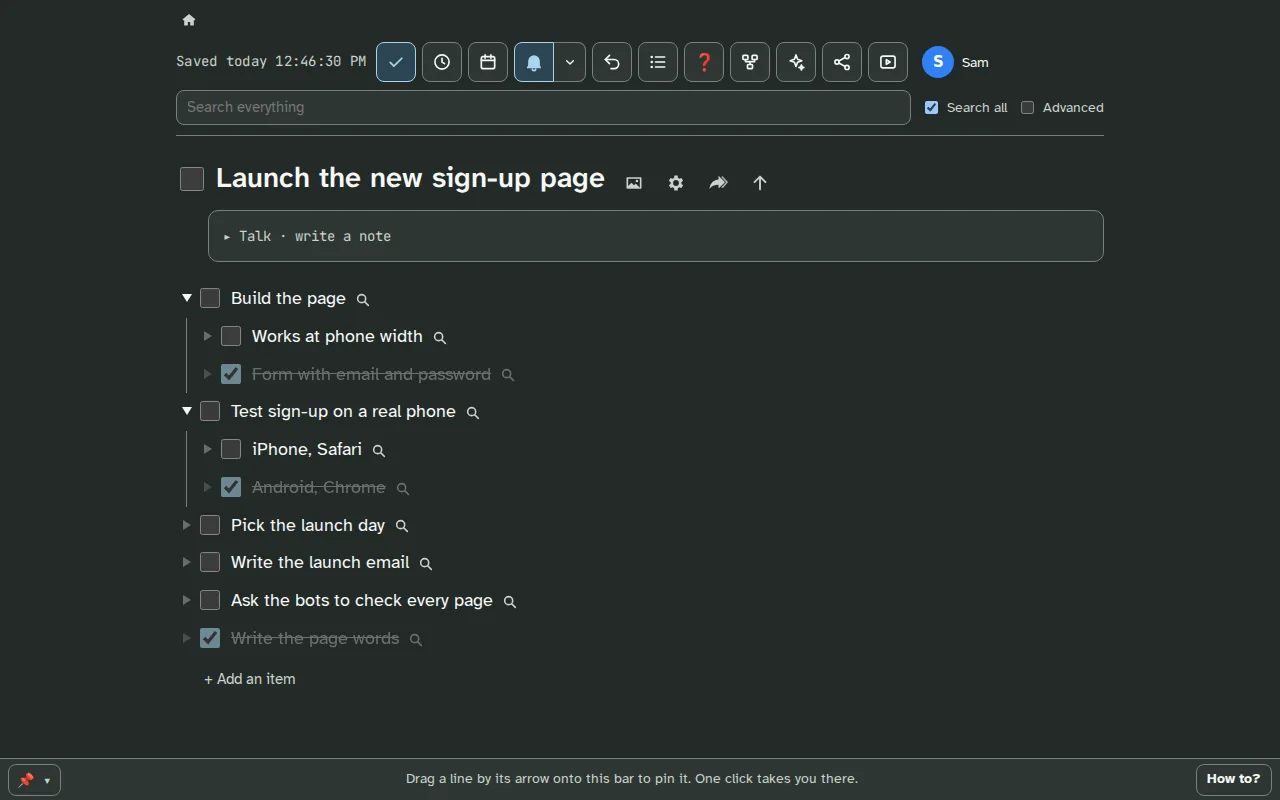1280x800 pixels.
Task: Click the bulleted list toolbar icon
Action: (658, 62)
